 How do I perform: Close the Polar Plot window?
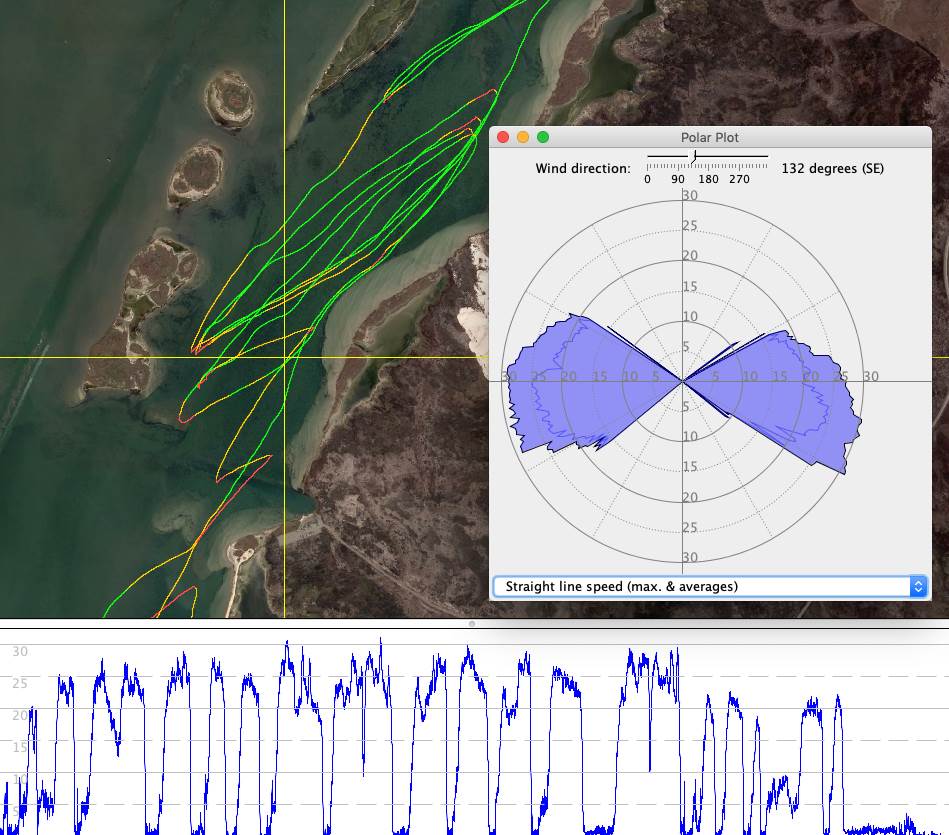(x=503, y=137)
